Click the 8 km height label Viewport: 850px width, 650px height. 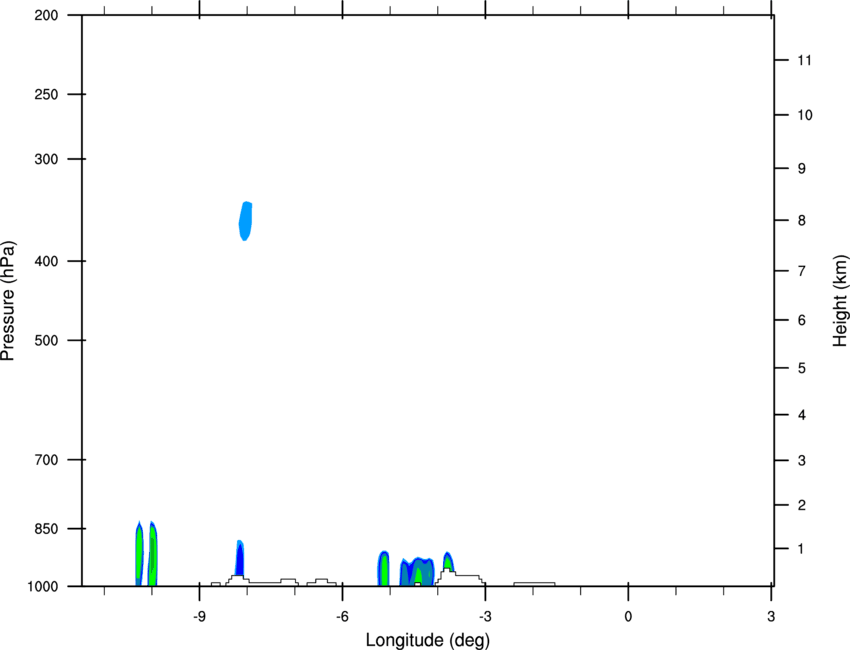point(802,220)
